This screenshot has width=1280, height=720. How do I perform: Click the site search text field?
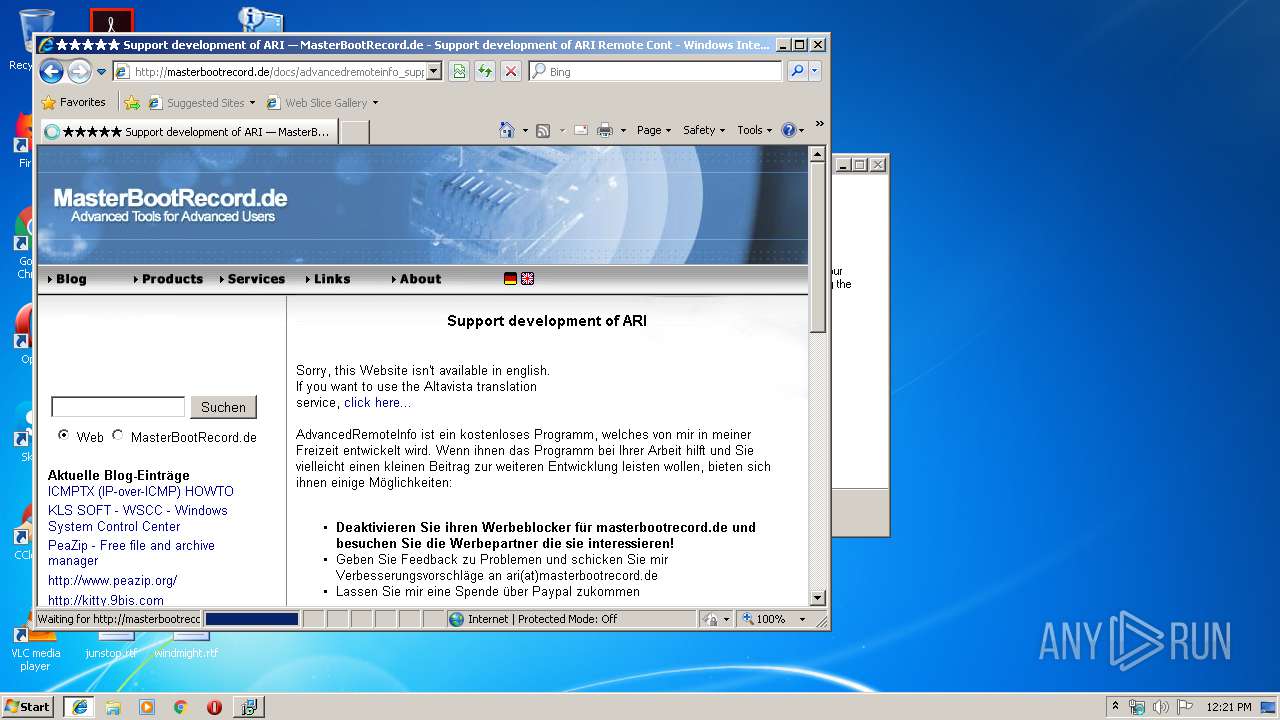click(118, 407)
